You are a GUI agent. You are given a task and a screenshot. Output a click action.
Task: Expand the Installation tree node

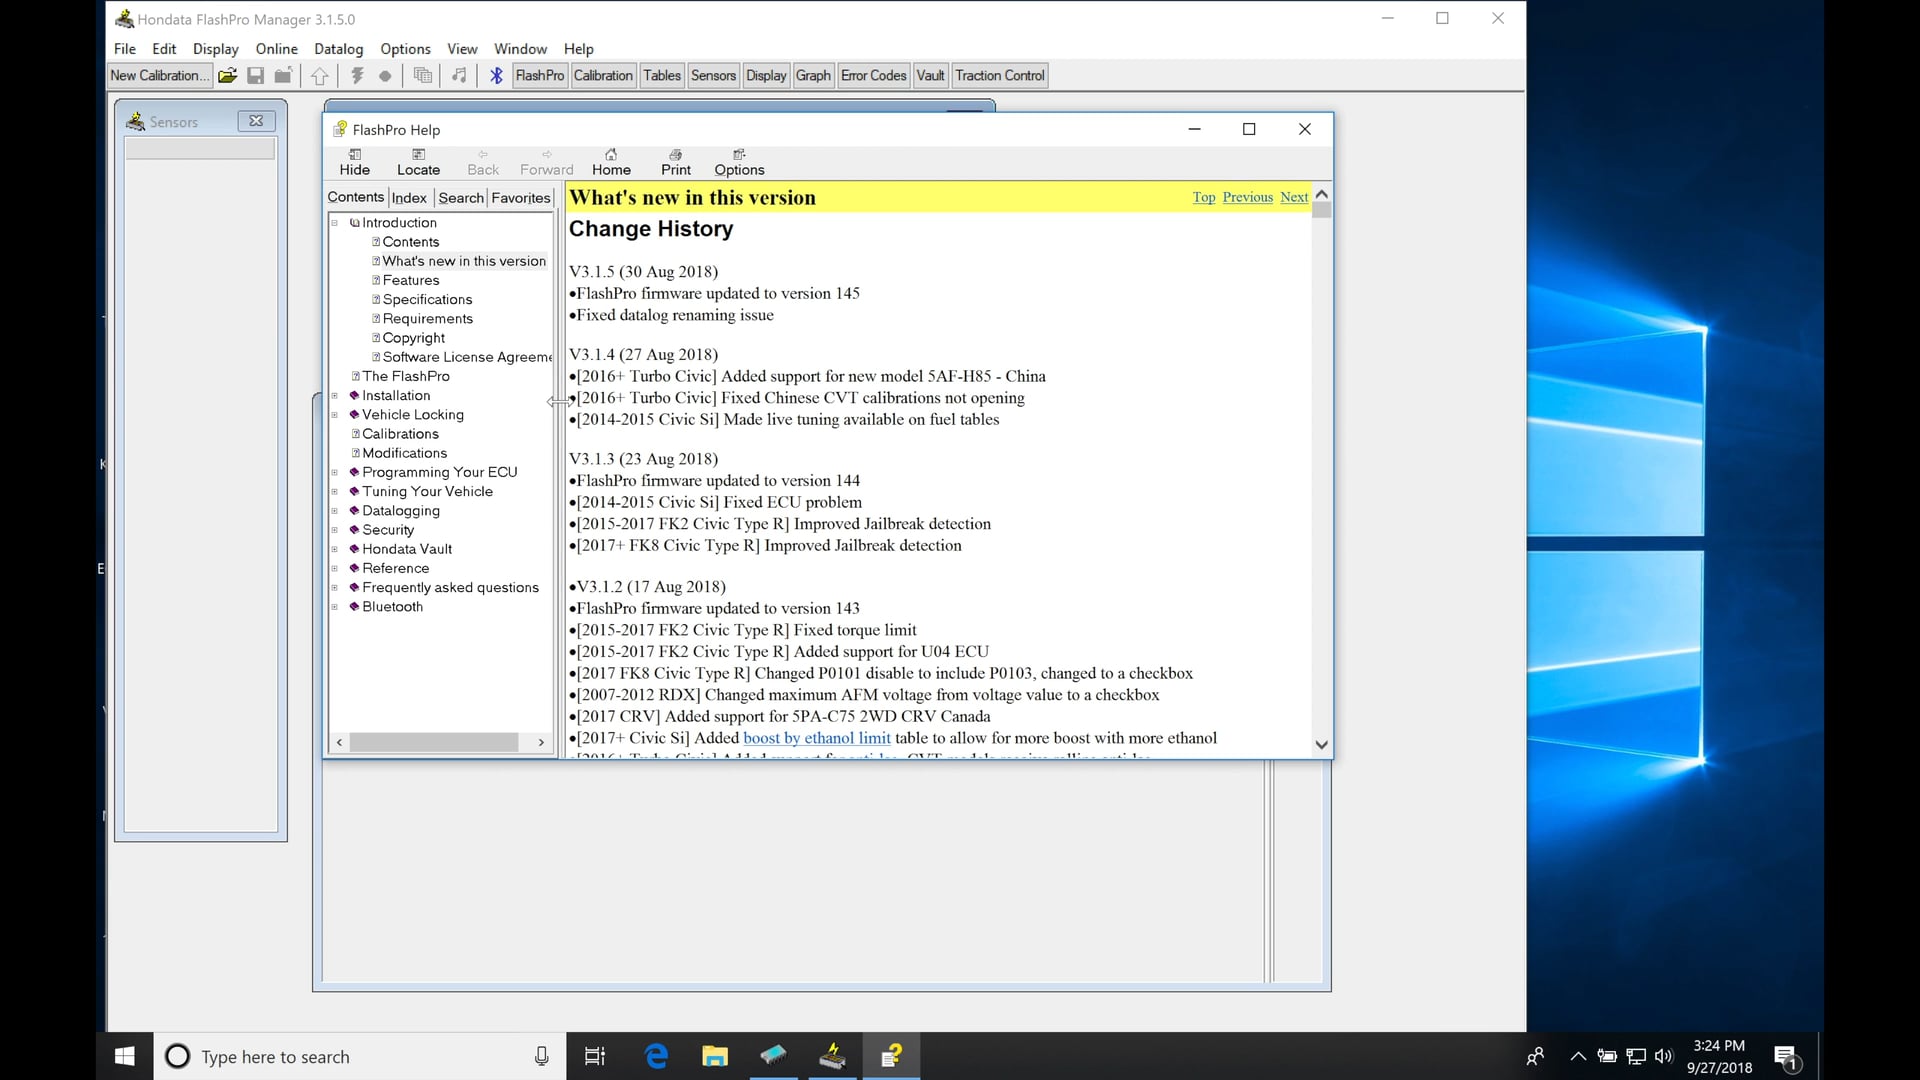pyautogui.click(x=335, y=395)
